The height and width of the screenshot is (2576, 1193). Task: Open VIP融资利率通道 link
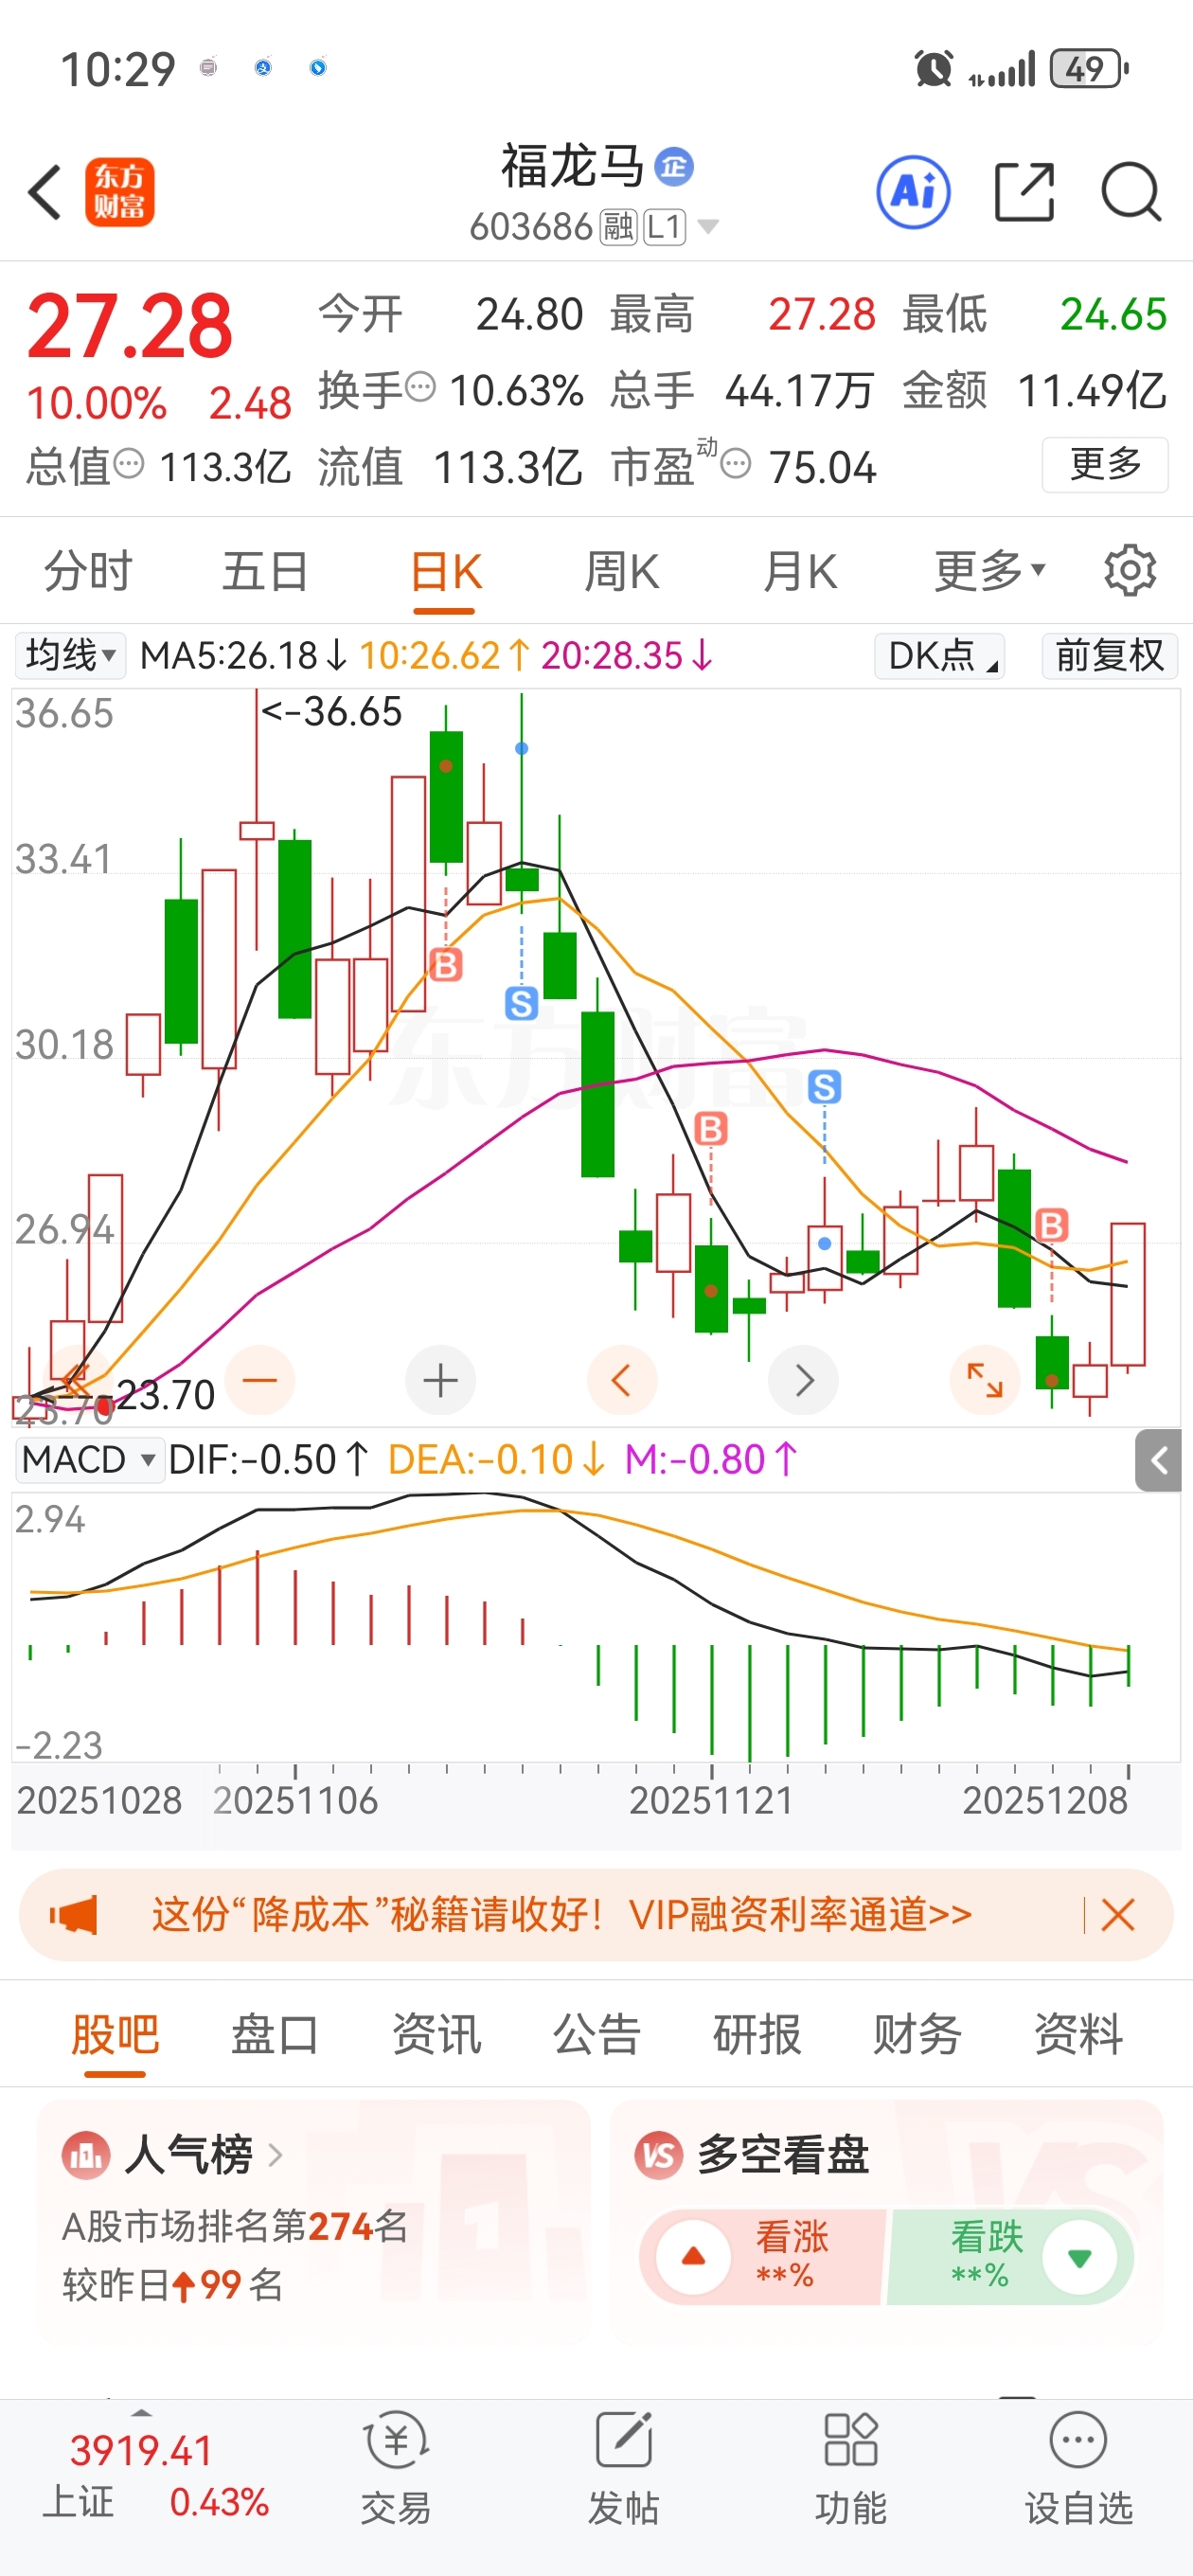[801, 1915]
